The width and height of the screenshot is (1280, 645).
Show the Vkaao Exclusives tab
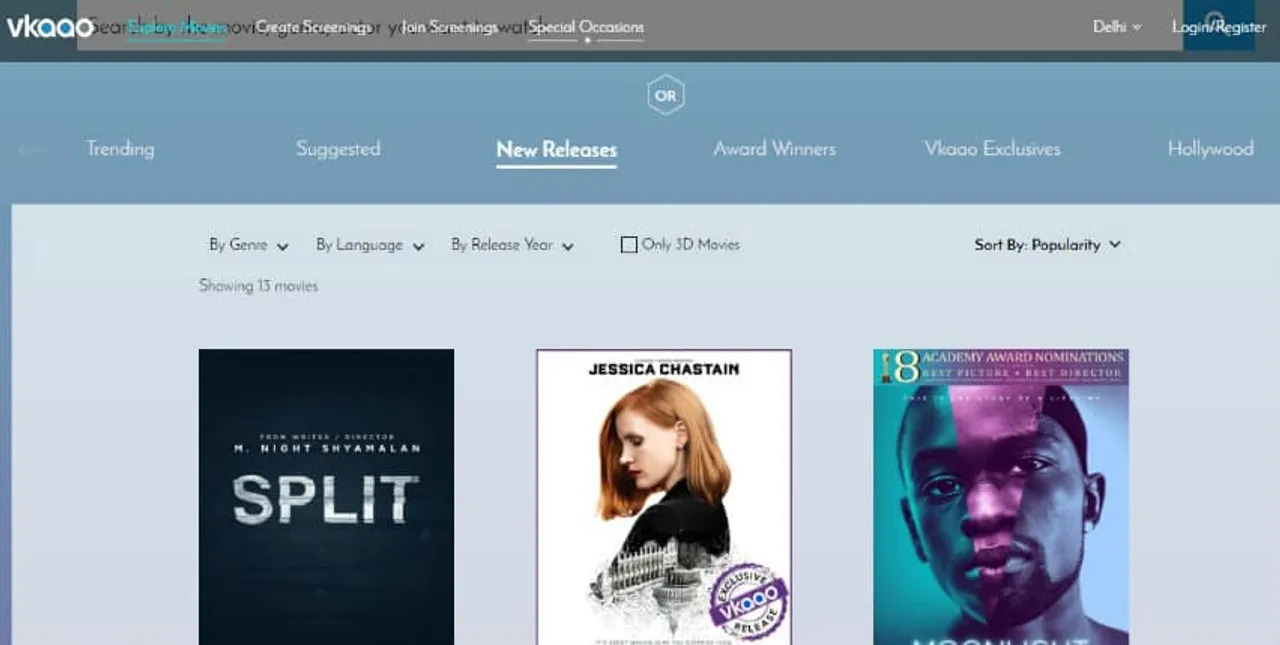pyautogui.click(x=992, y=149)
